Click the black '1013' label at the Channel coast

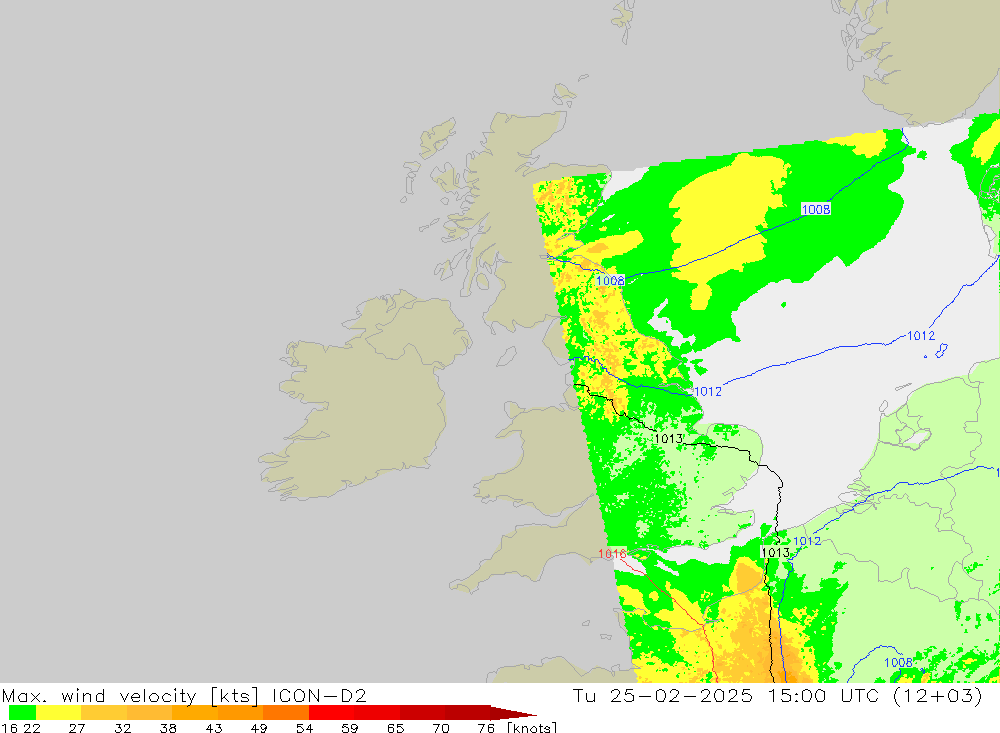pos(776,552)
